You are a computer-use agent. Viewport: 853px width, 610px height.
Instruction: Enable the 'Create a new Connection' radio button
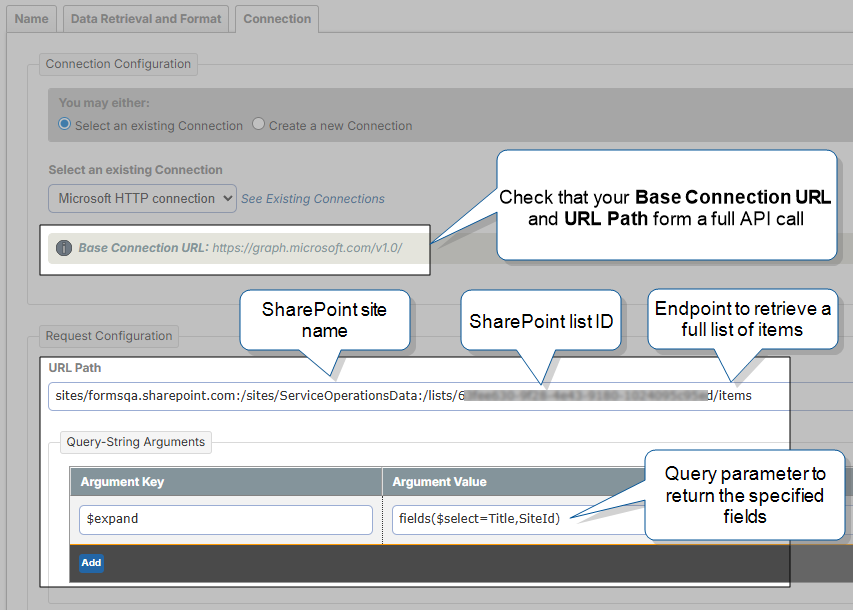259,125
